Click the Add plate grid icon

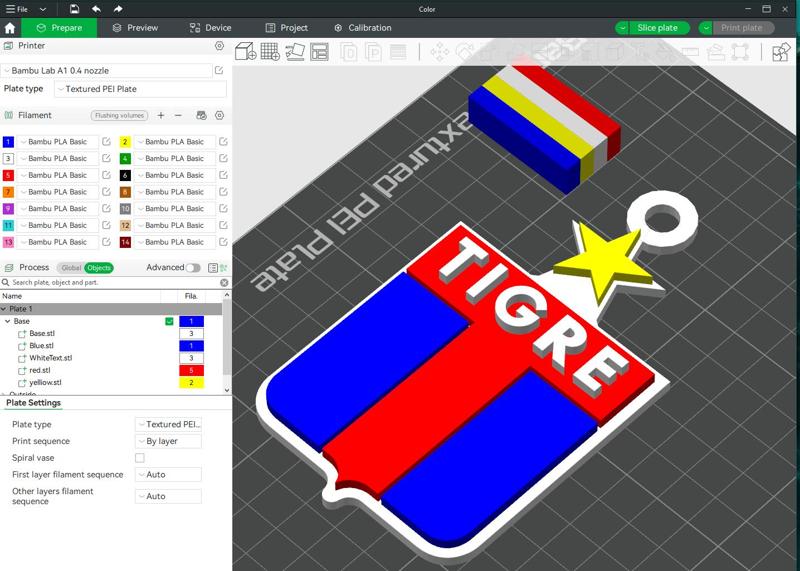click(x=270, y=52)
